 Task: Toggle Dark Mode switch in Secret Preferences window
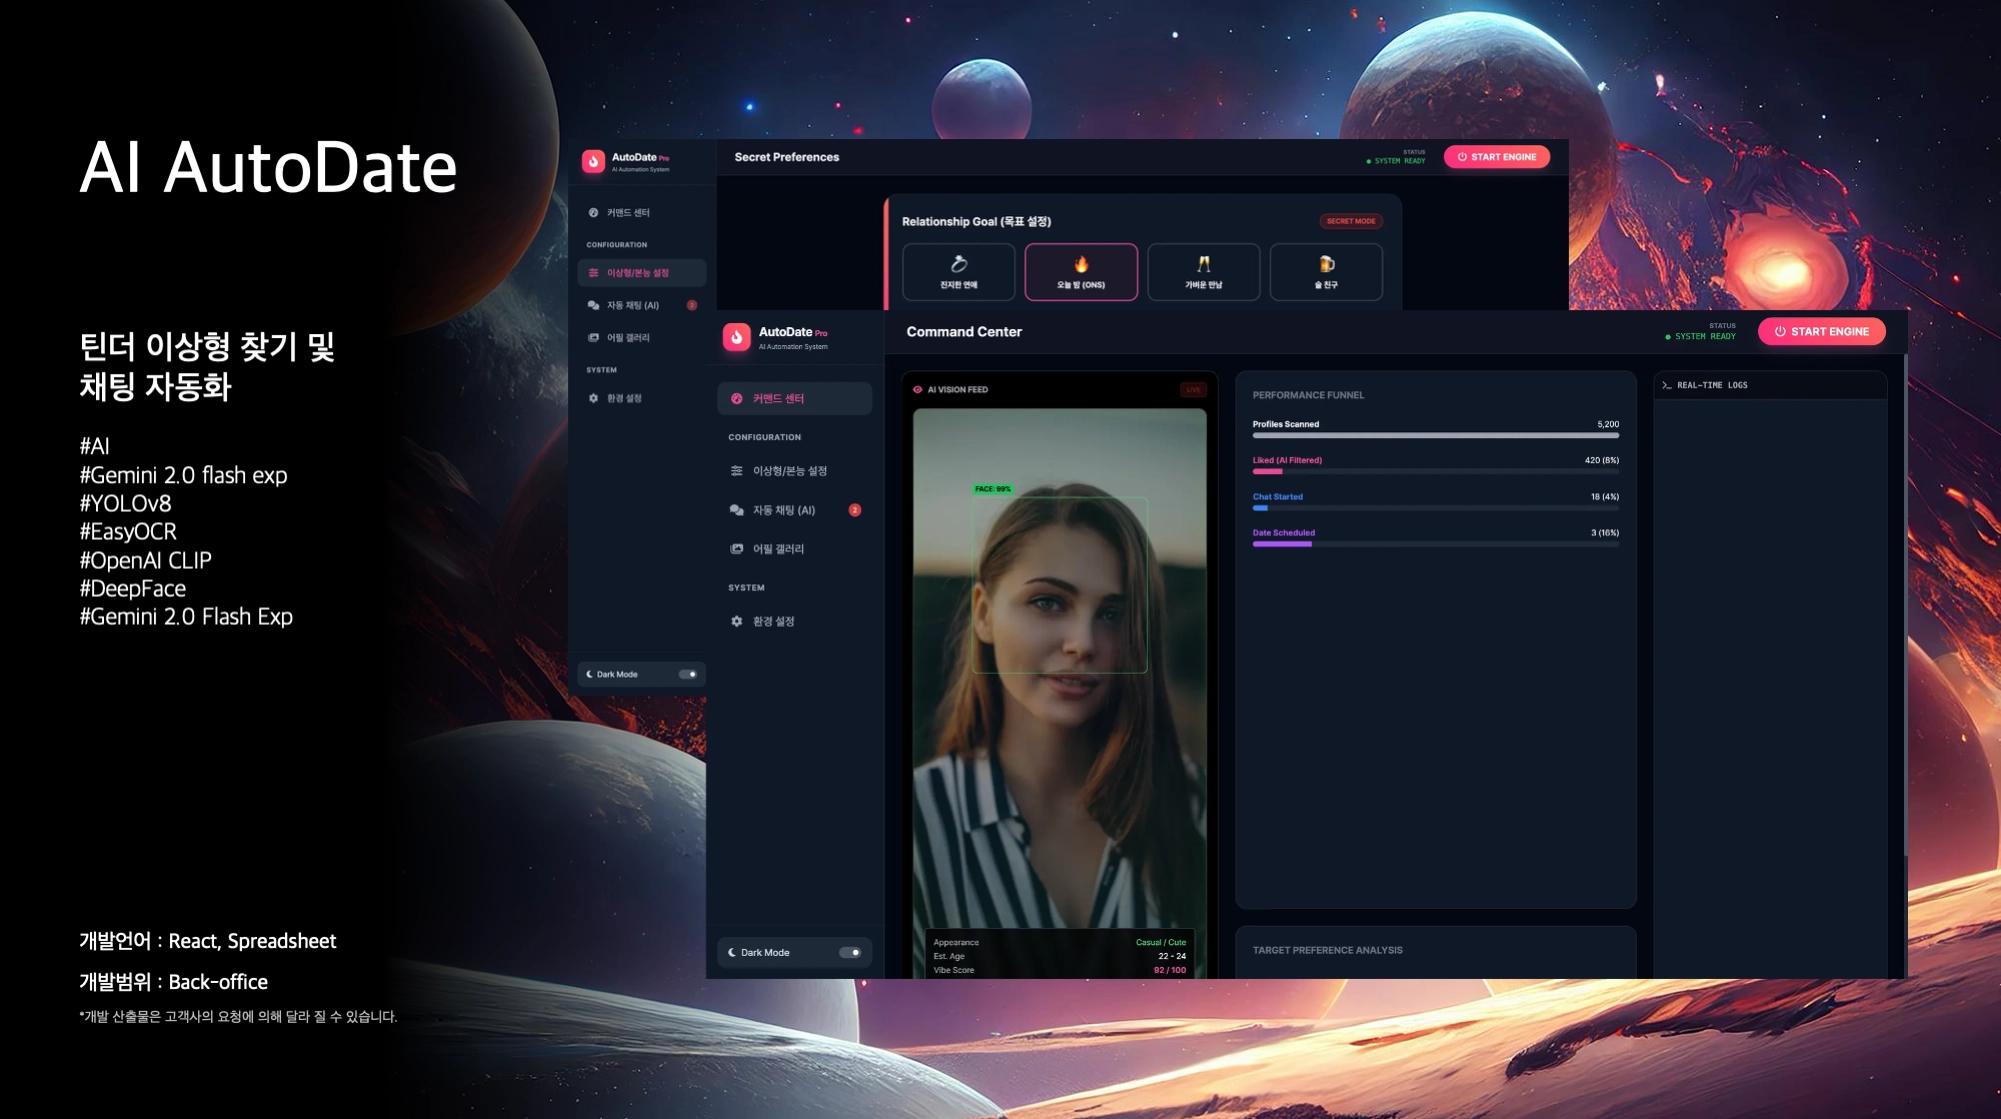point(688,674)
